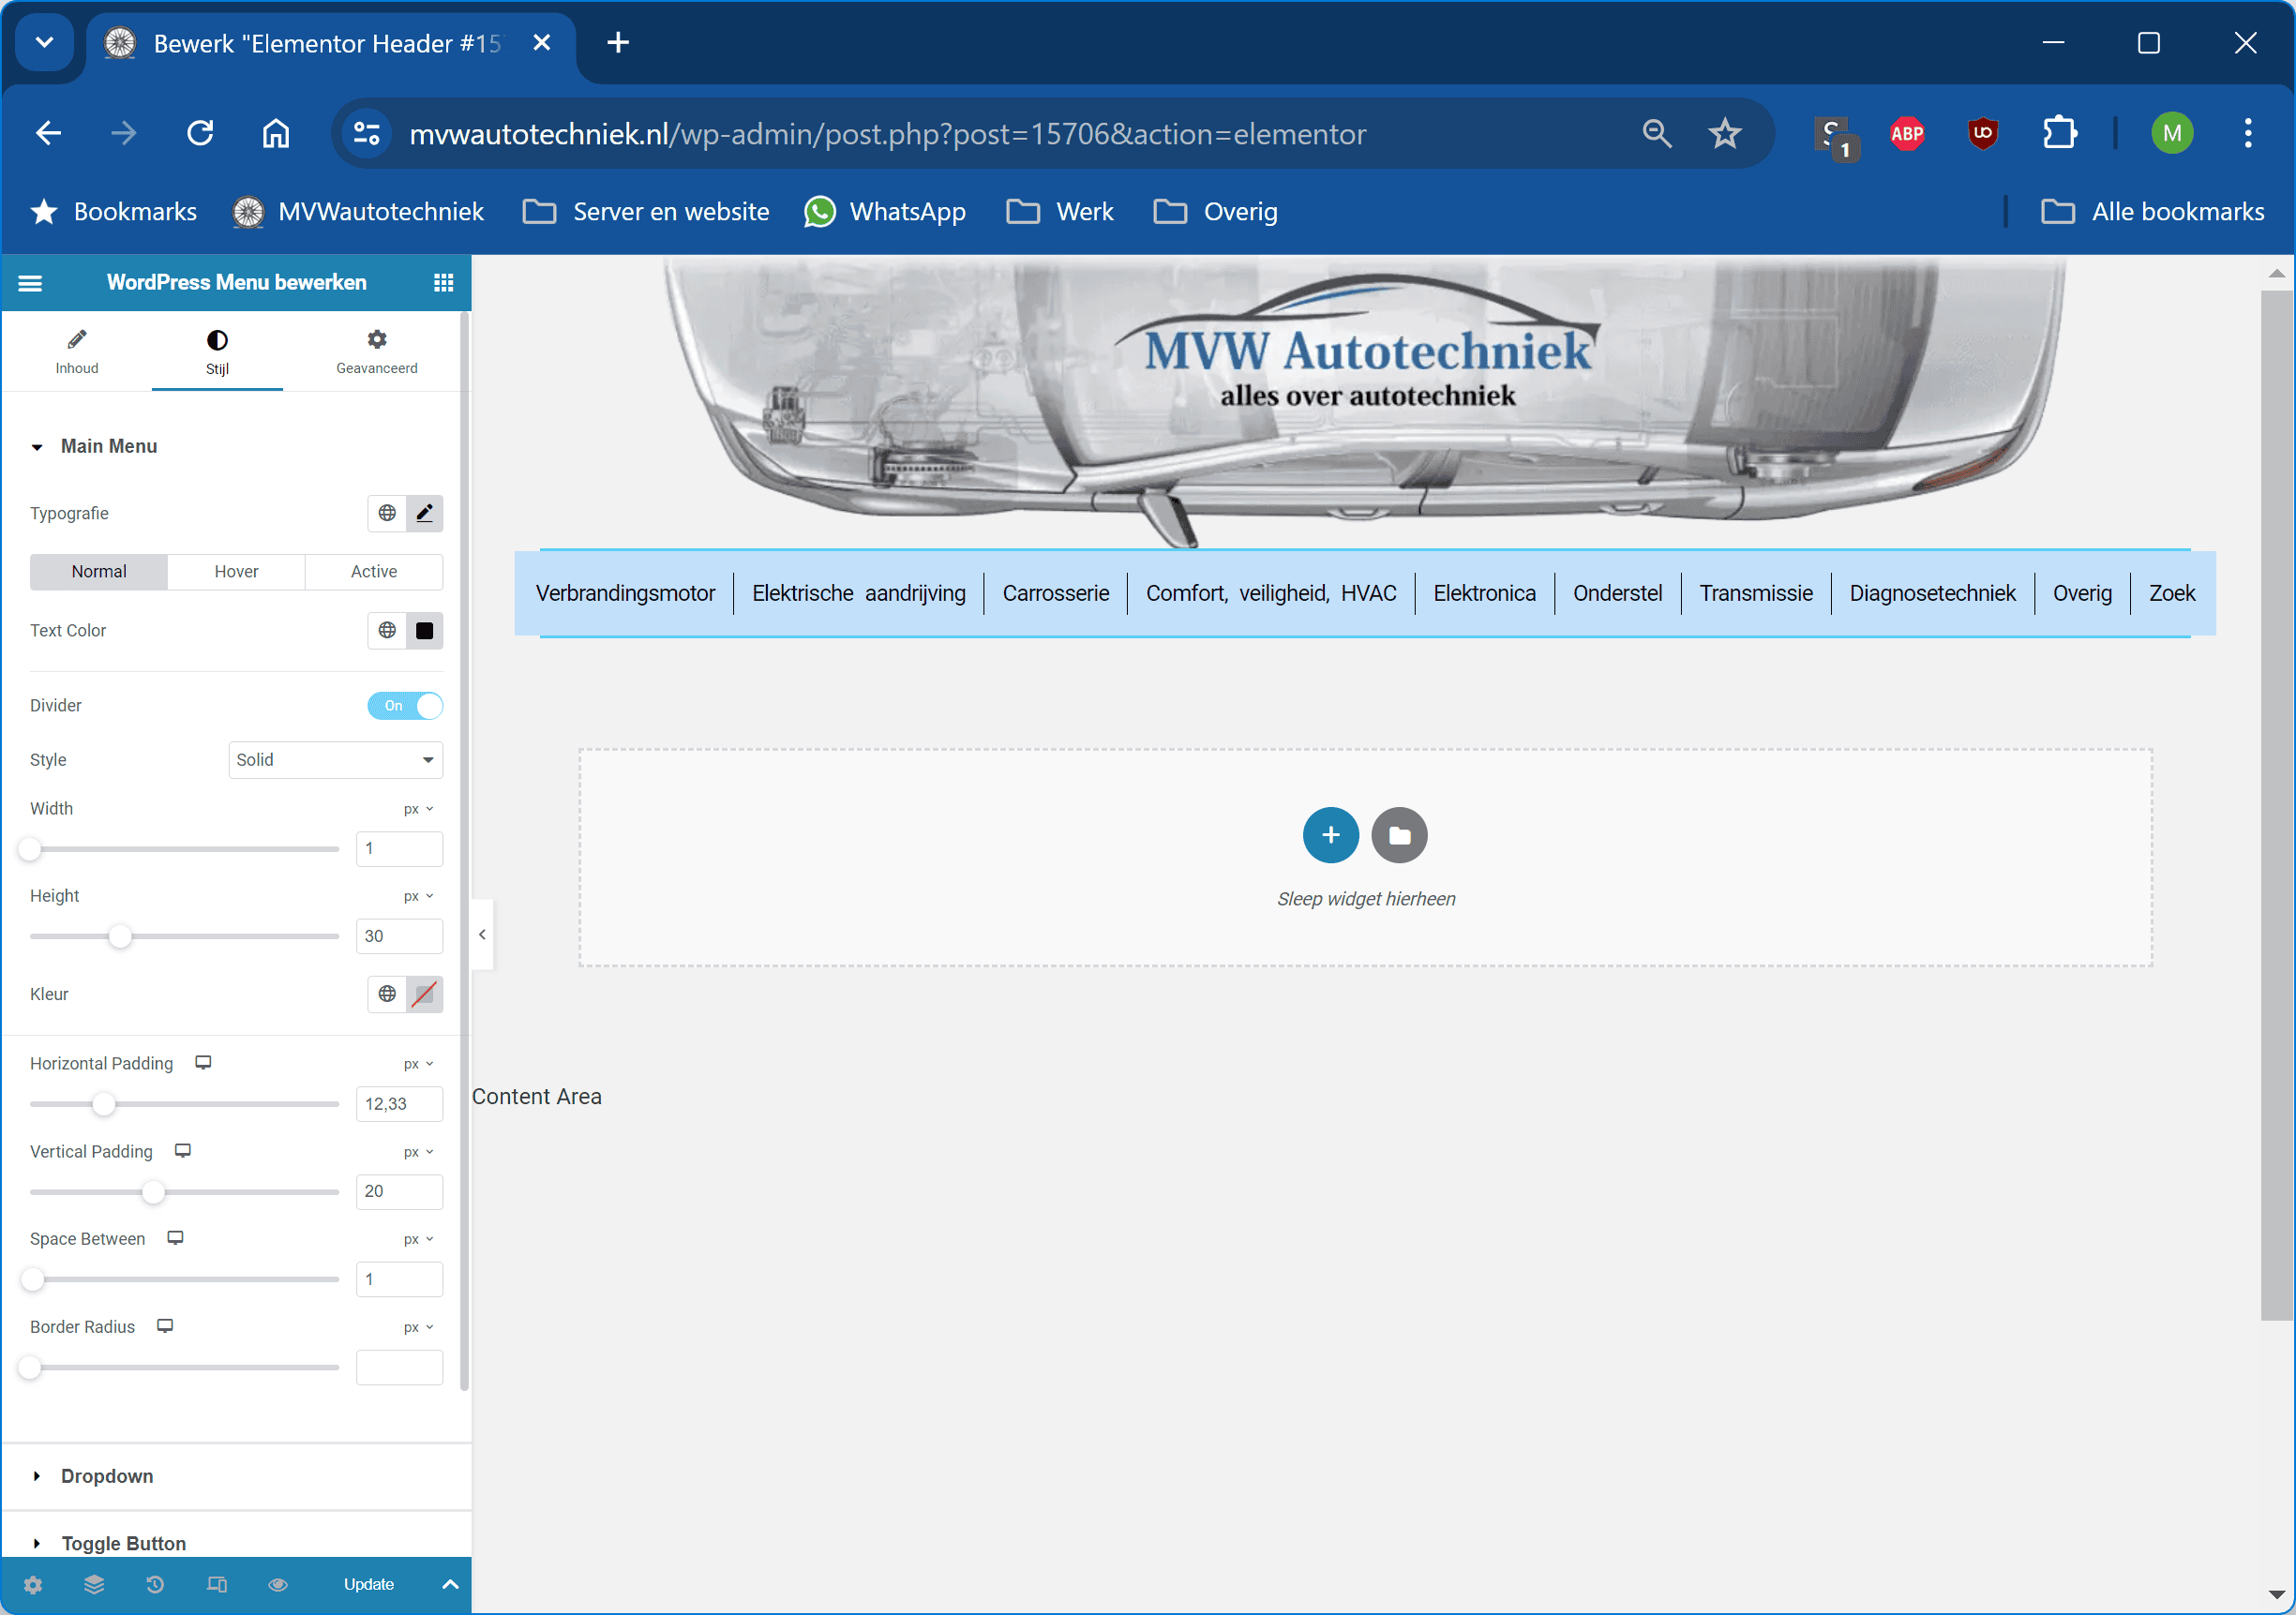Preview changes with the eye icon
Viewport: 2296px width, 1615px height.
coord(278,1584)
